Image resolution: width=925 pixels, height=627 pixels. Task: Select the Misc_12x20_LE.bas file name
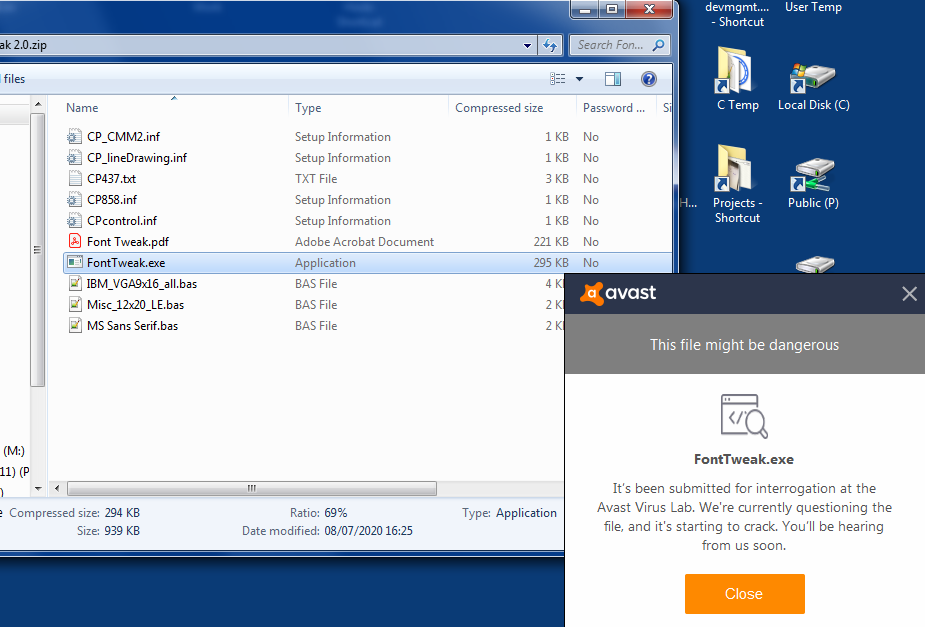tap(136, 305)
